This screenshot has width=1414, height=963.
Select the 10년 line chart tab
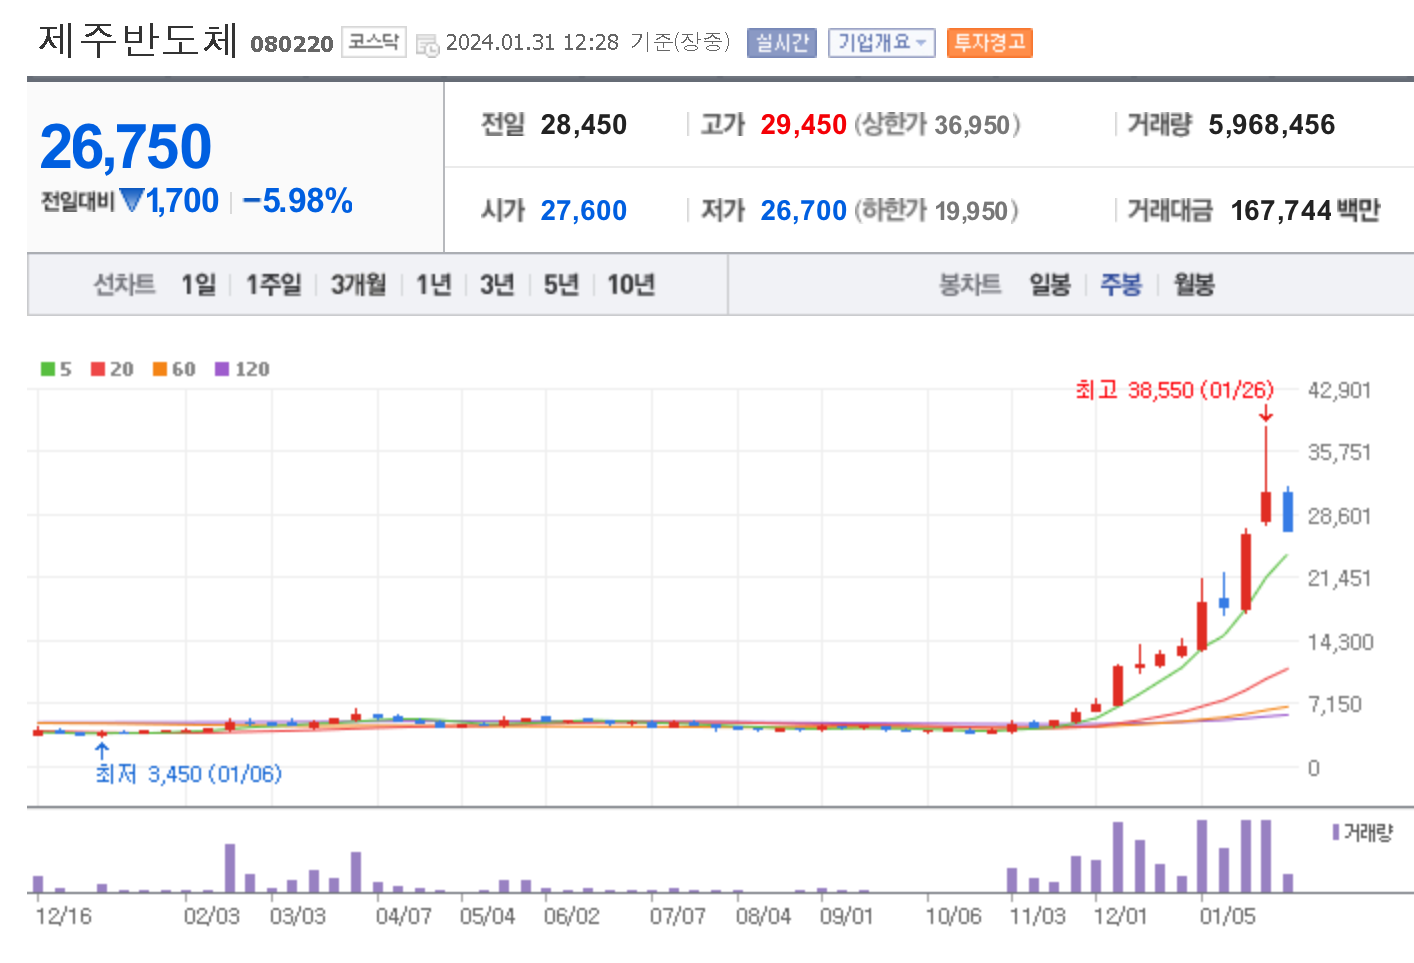click(631, 285)
